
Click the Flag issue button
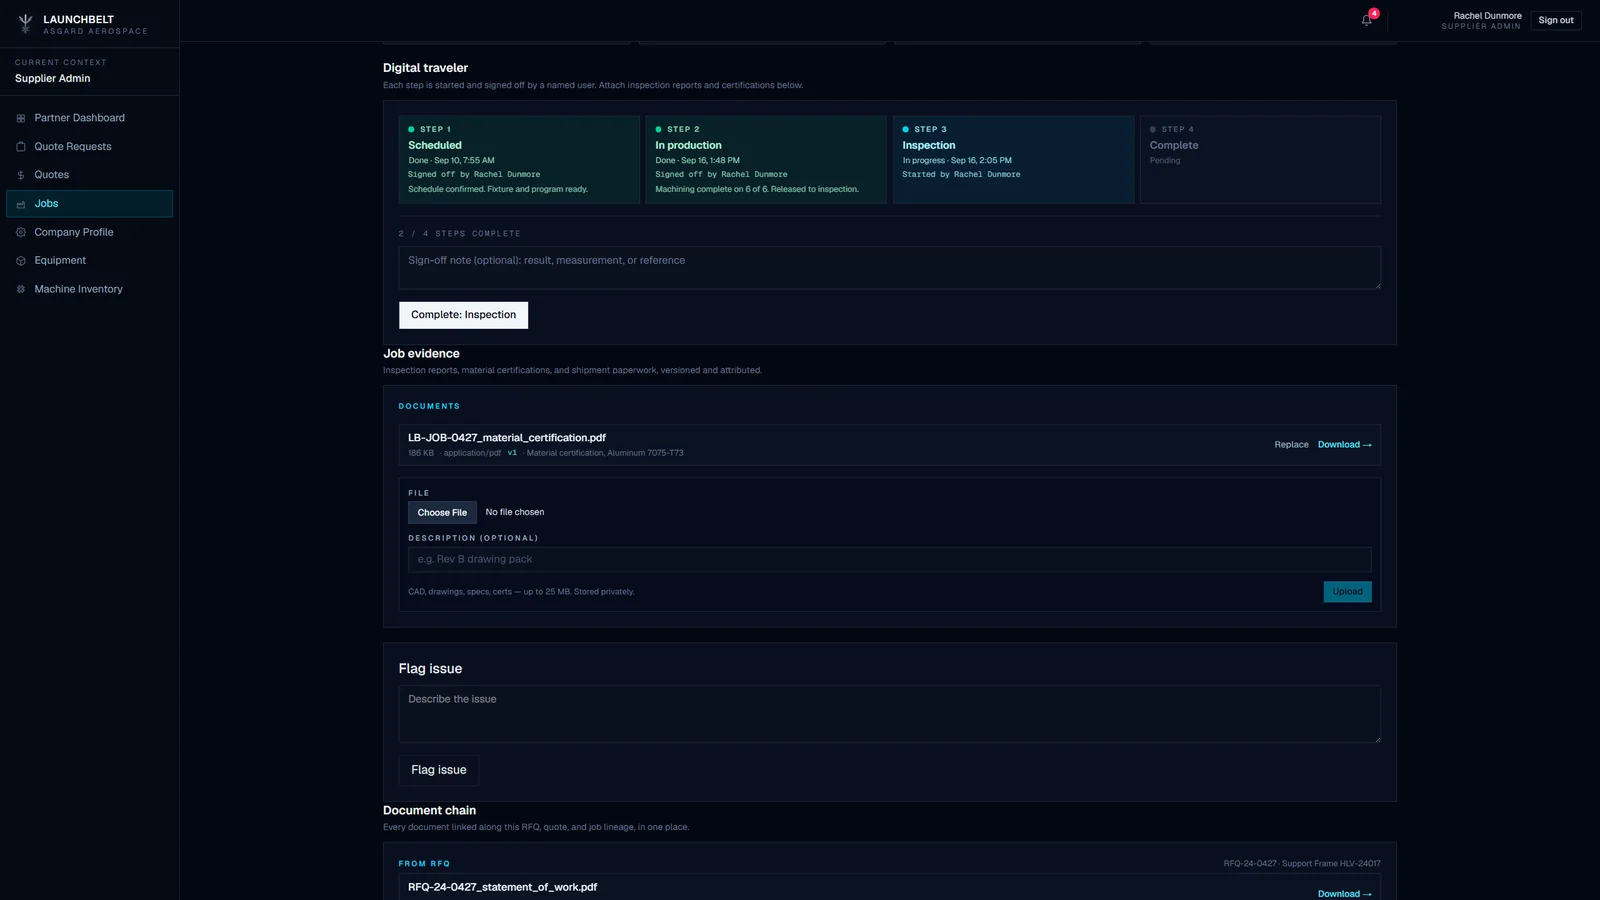pos(439,770)
